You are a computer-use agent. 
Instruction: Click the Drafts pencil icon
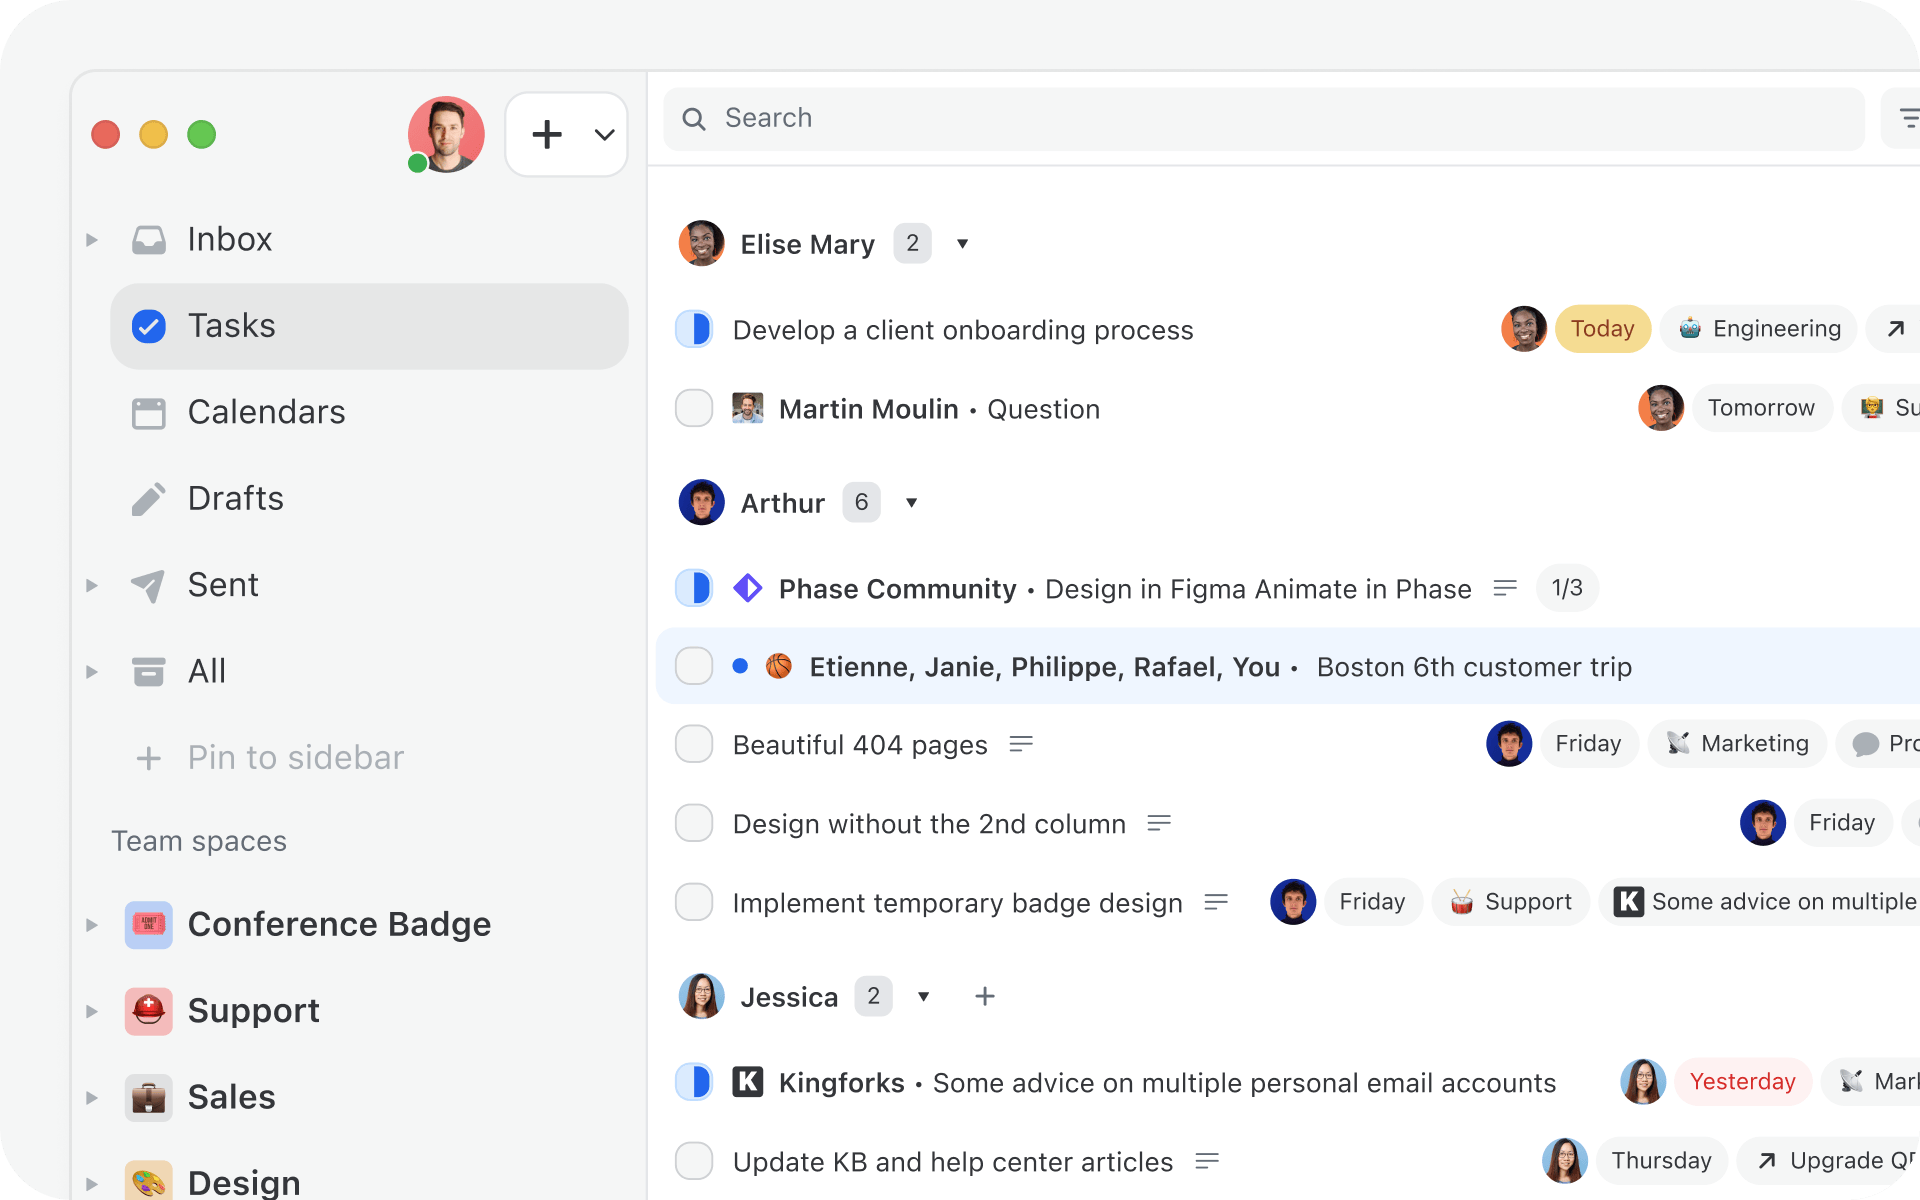point(149,499)
